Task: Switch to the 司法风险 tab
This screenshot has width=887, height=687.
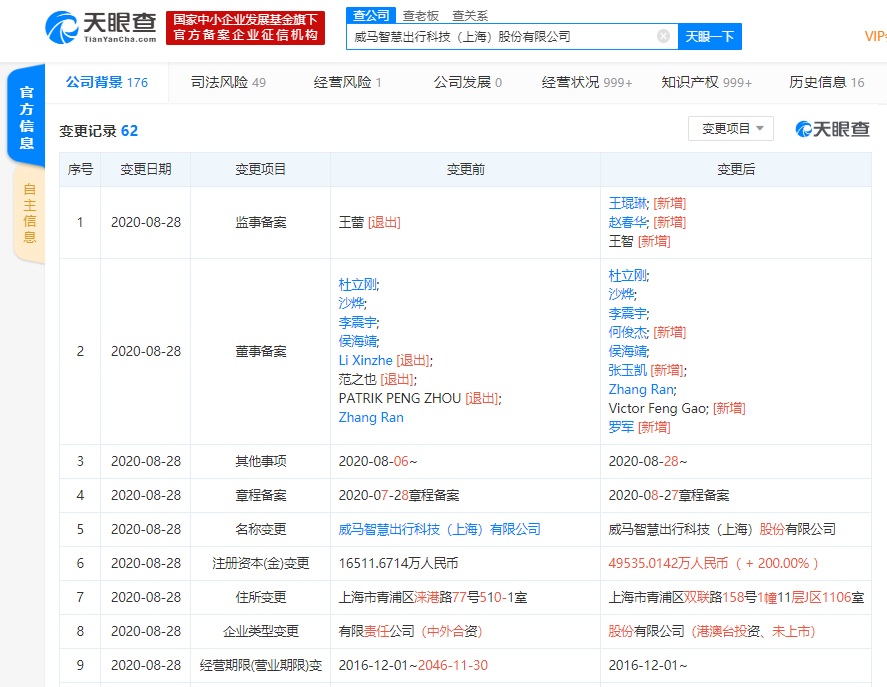Action: (228, 82)
